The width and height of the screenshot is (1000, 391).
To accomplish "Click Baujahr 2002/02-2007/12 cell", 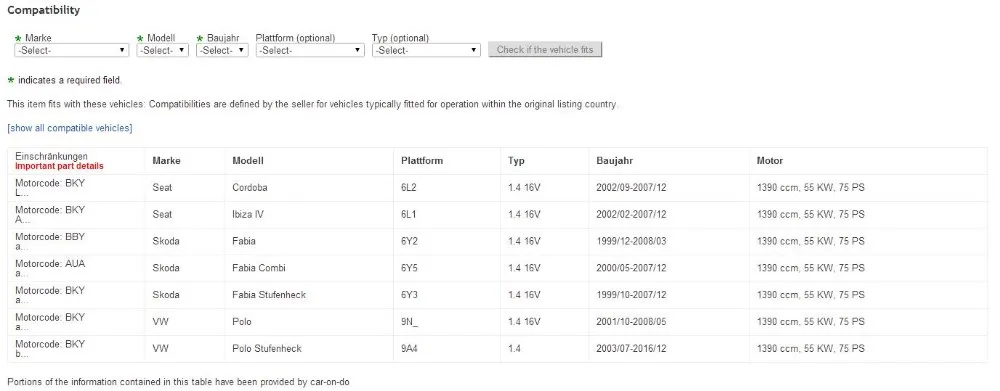I will coord(631,214).
